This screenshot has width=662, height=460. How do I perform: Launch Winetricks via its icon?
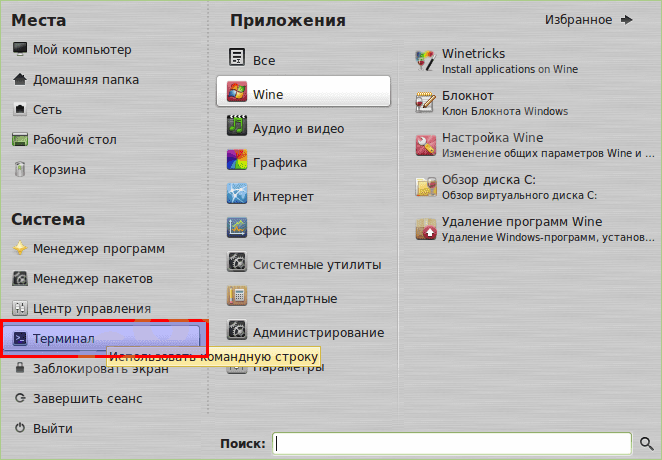pyautogui.click(x=425, y=61)
